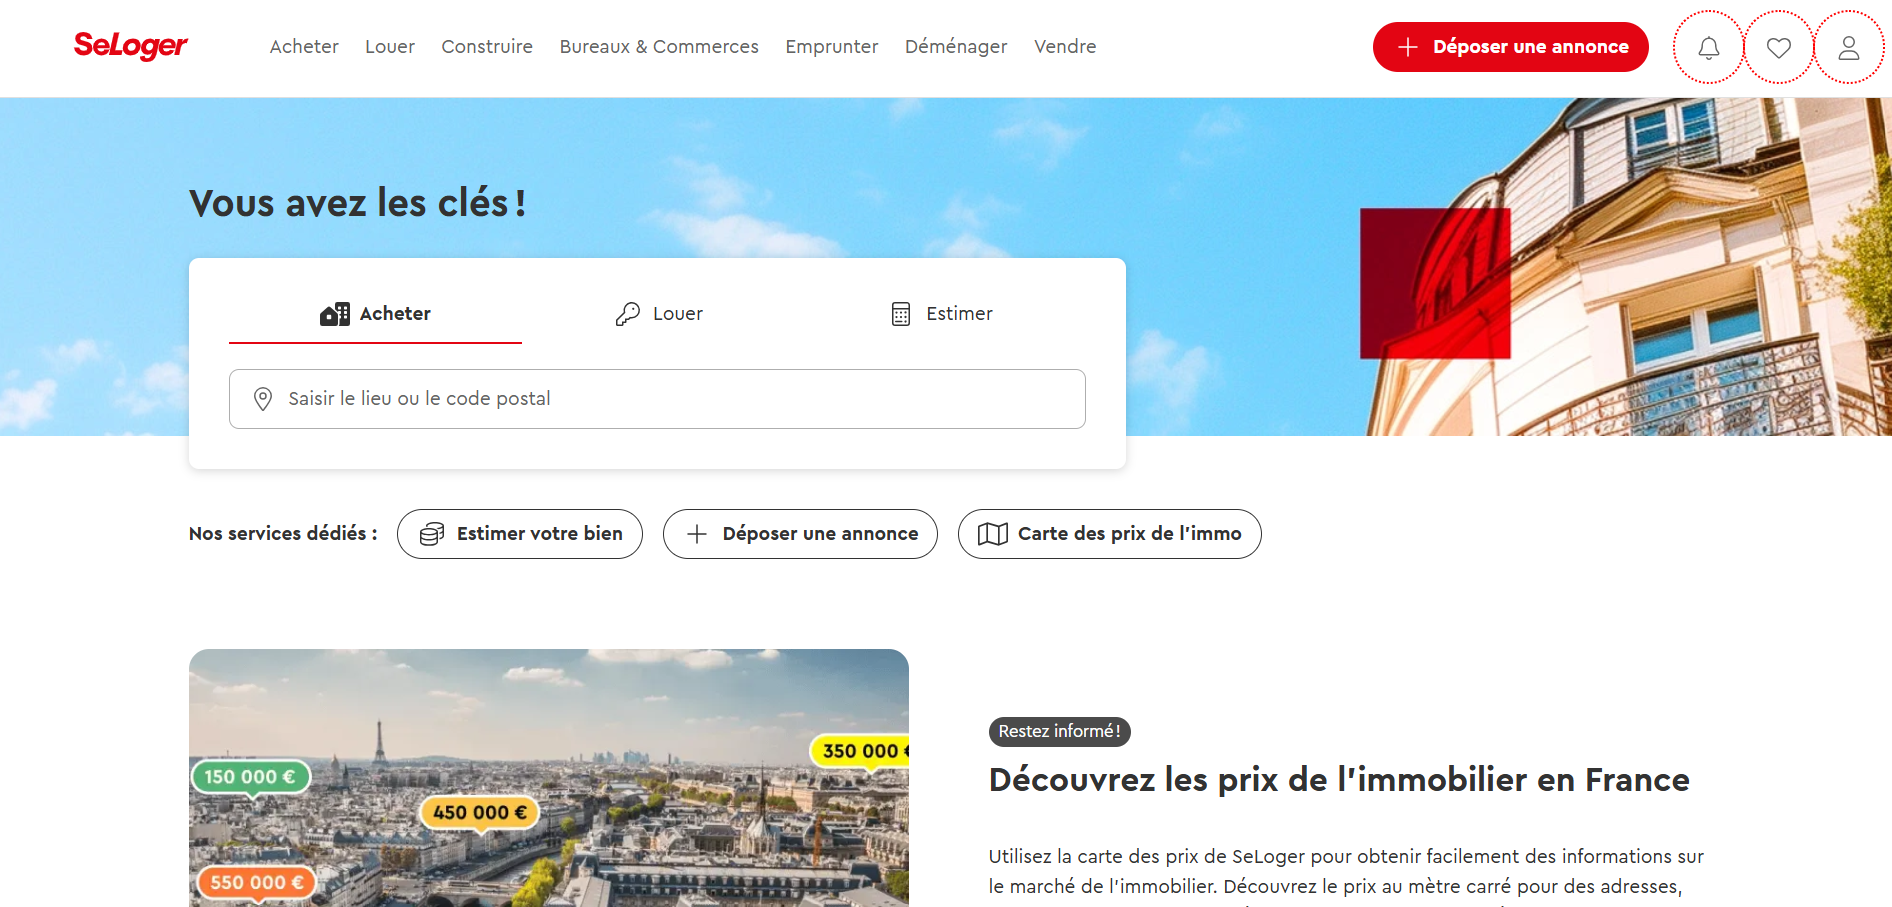
Task: Open the Louer menu in top navigation
Action: [x=390, y=47]
